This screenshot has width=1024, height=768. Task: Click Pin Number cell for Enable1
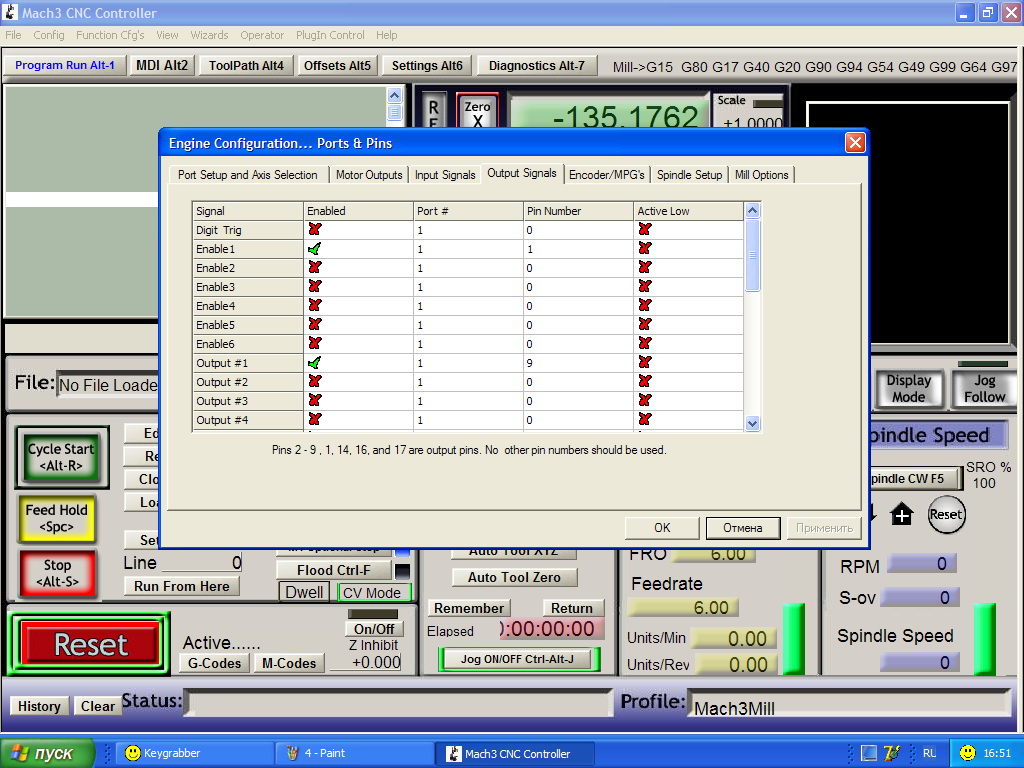[578, 249]
